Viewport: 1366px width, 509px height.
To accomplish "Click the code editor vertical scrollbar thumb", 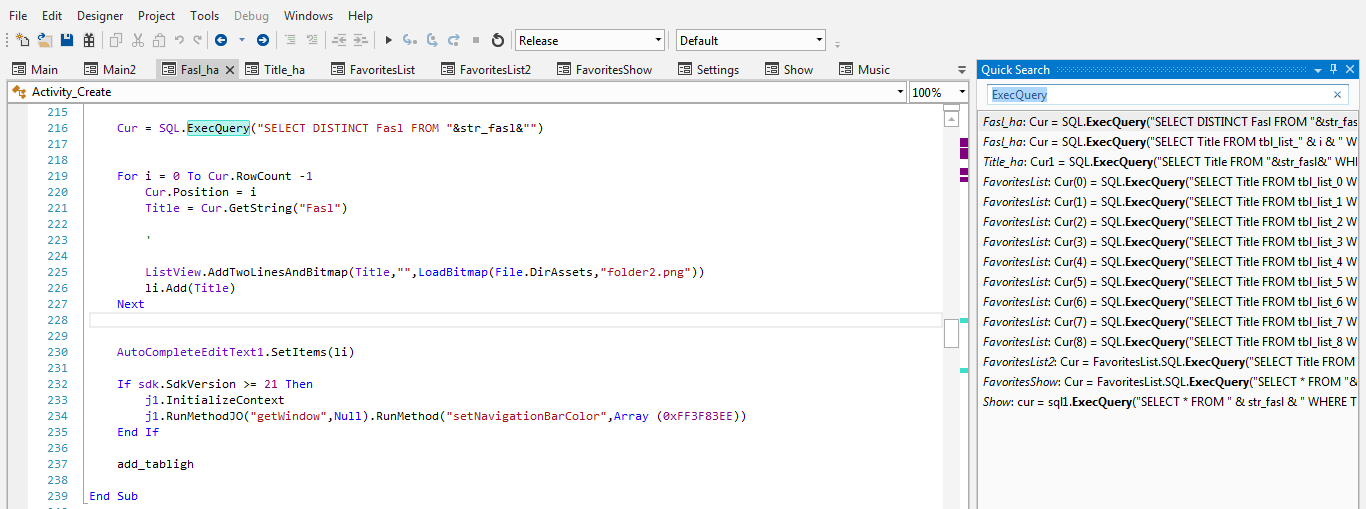I will click(951, 333).
